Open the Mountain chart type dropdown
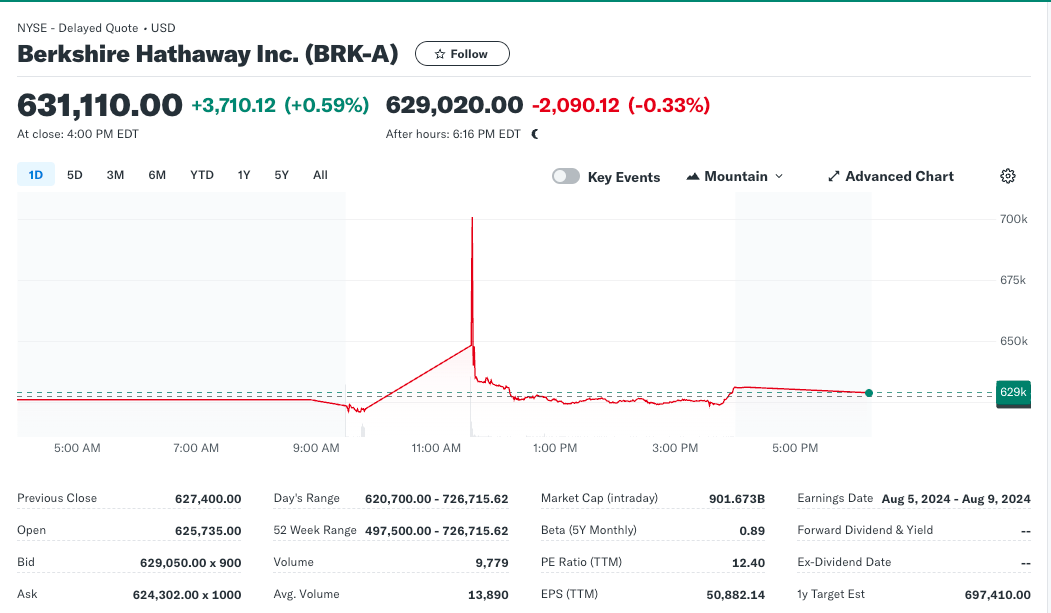Image resolution: width=1051 pixels, height=613 pixels. point(735,176)
